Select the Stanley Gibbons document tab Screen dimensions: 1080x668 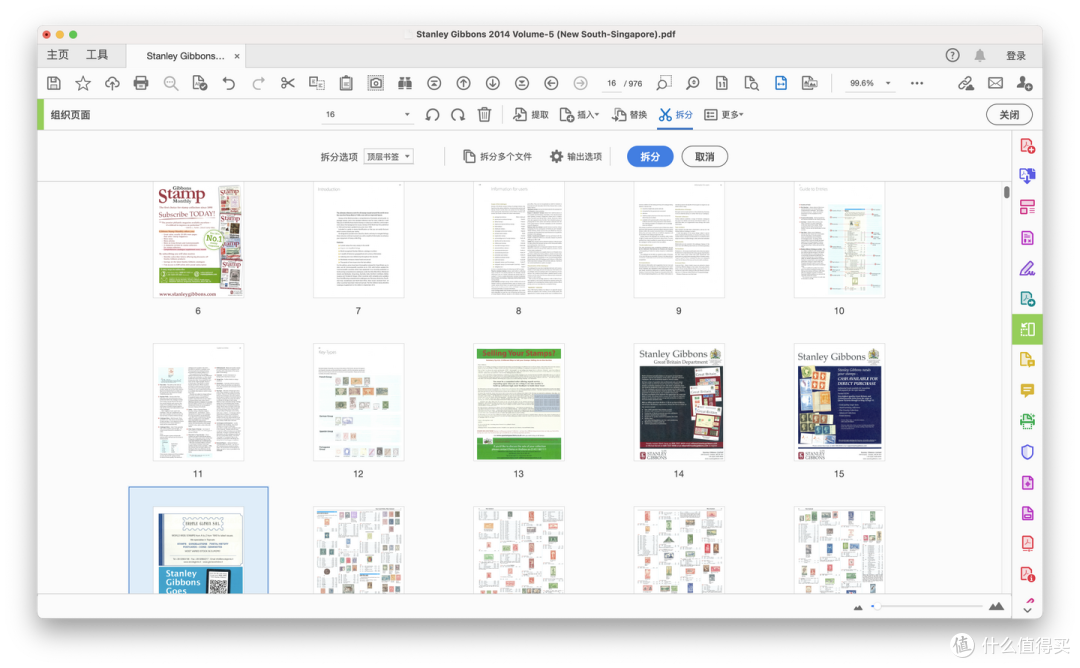(185, 56)
